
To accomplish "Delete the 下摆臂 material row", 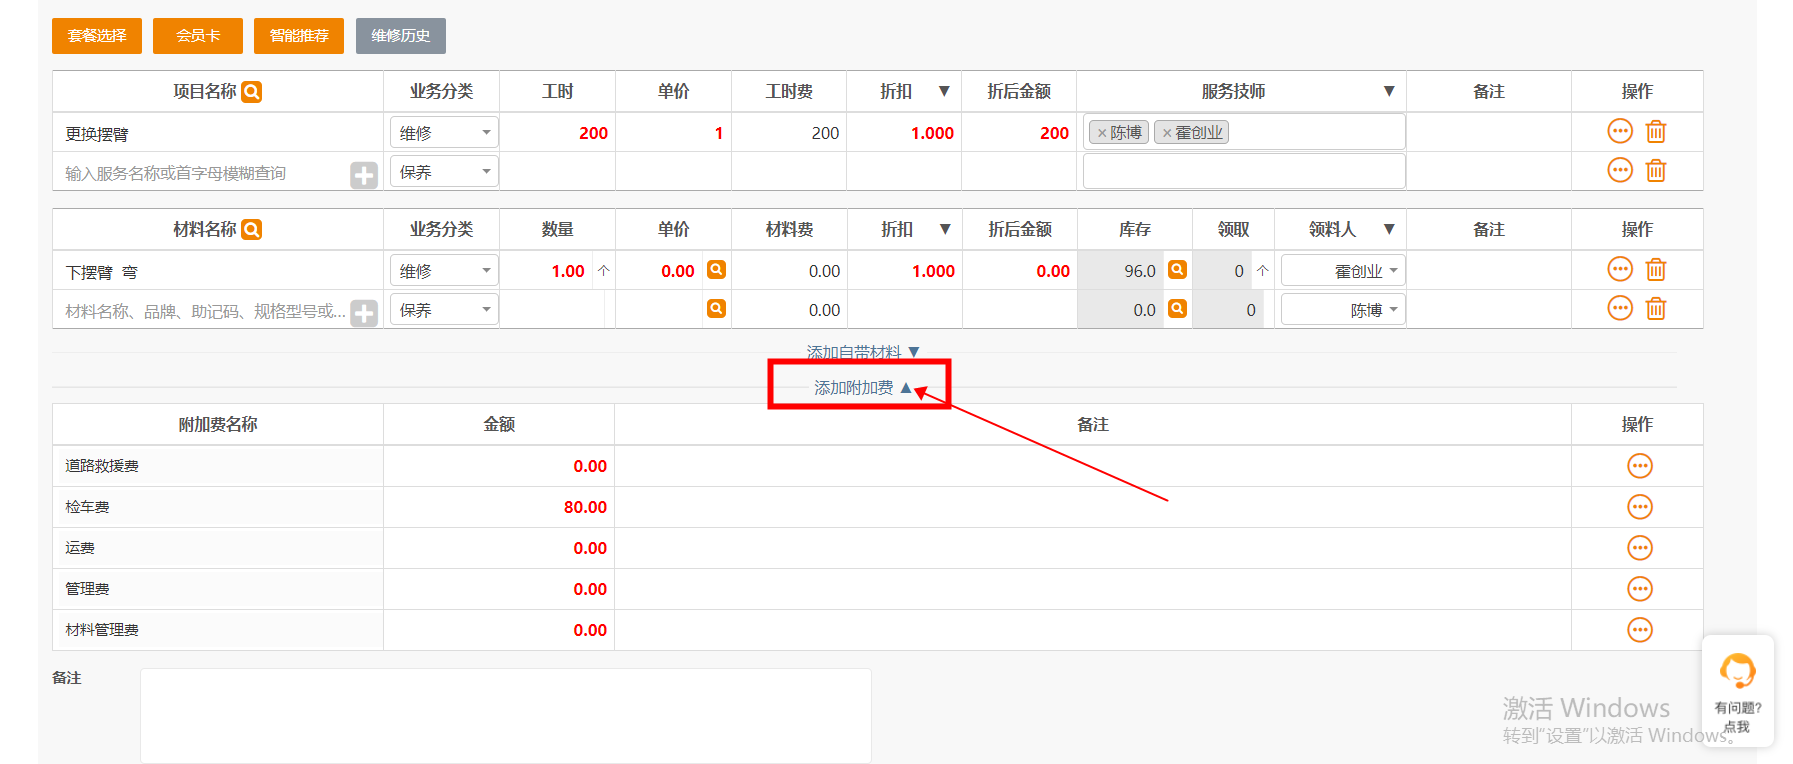I will 1656,269.
